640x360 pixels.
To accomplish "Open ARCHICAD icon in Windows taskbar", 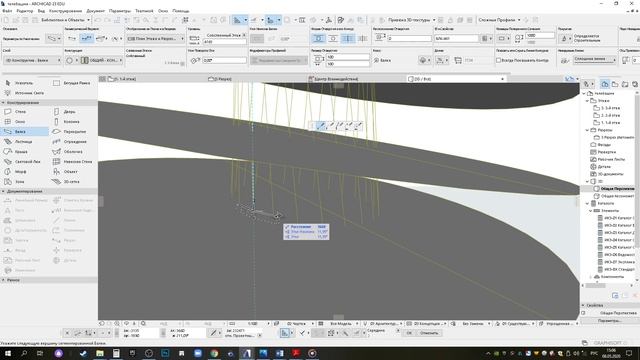I will coord(247,353).
